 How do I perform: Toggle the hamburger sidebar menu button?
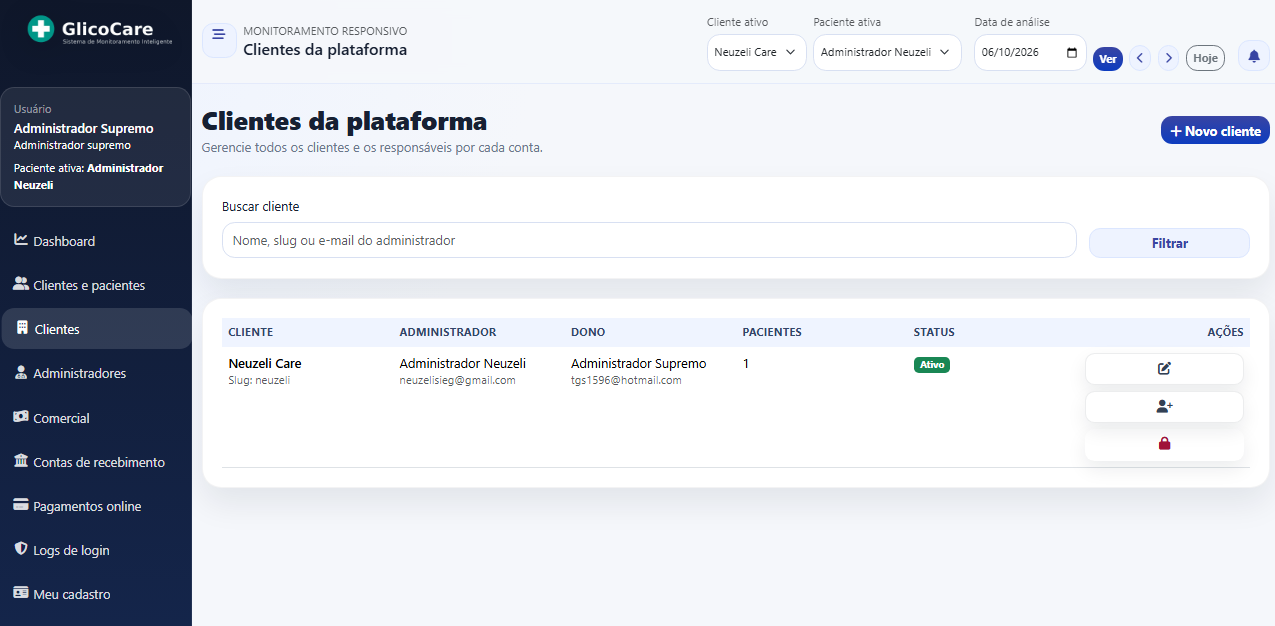[x=219, y=40]
